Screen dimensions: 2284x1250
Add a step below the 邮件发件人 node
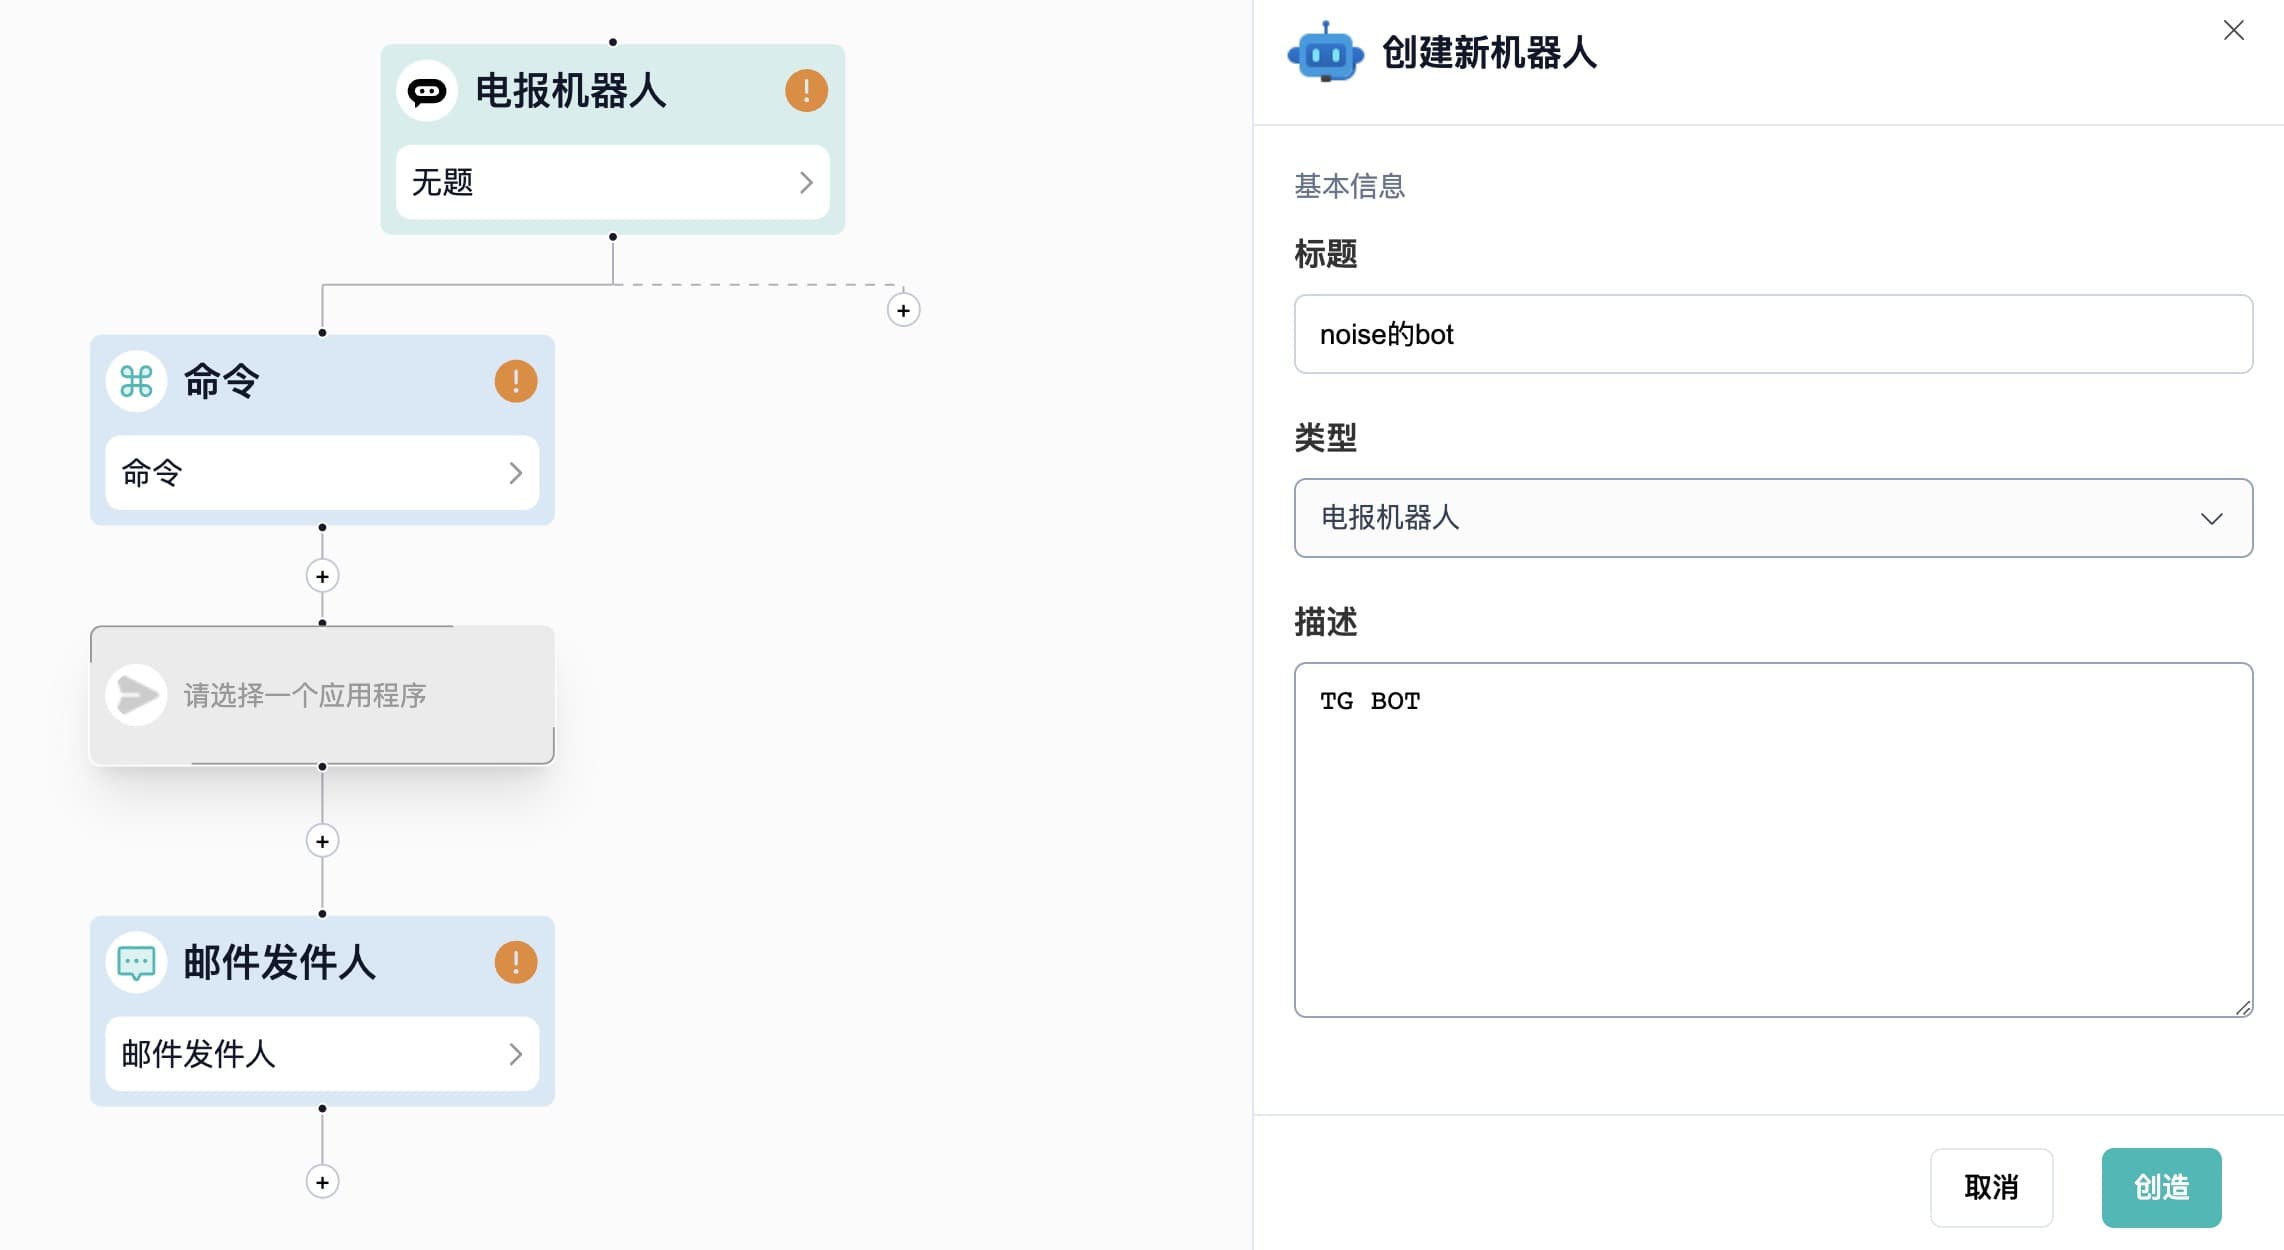coord(322,1182)
